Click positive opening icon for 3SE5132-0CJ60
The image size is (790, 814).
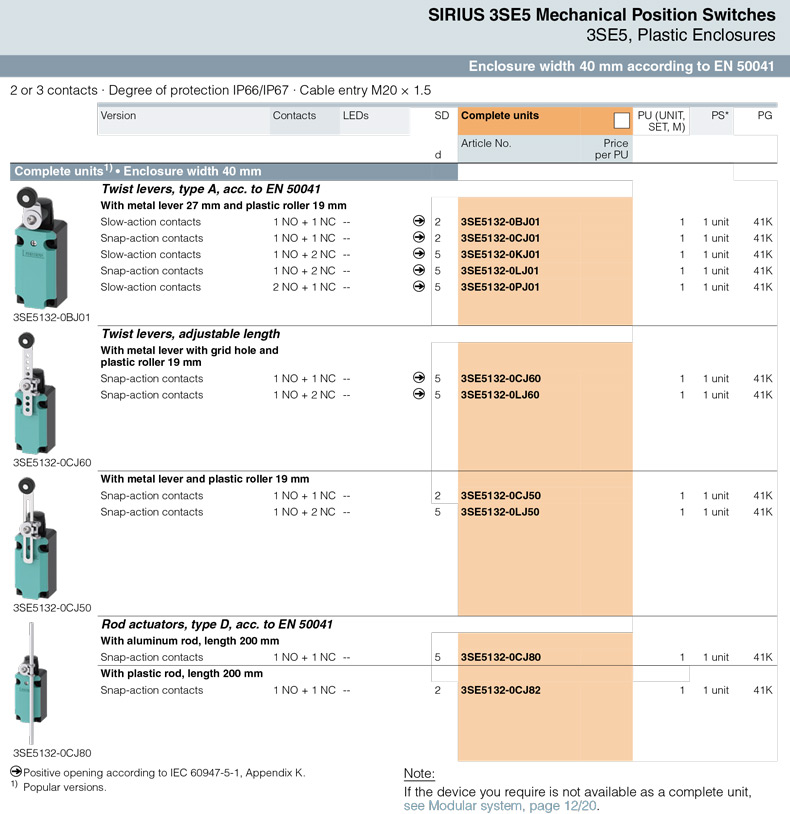[x=419, y=379]
